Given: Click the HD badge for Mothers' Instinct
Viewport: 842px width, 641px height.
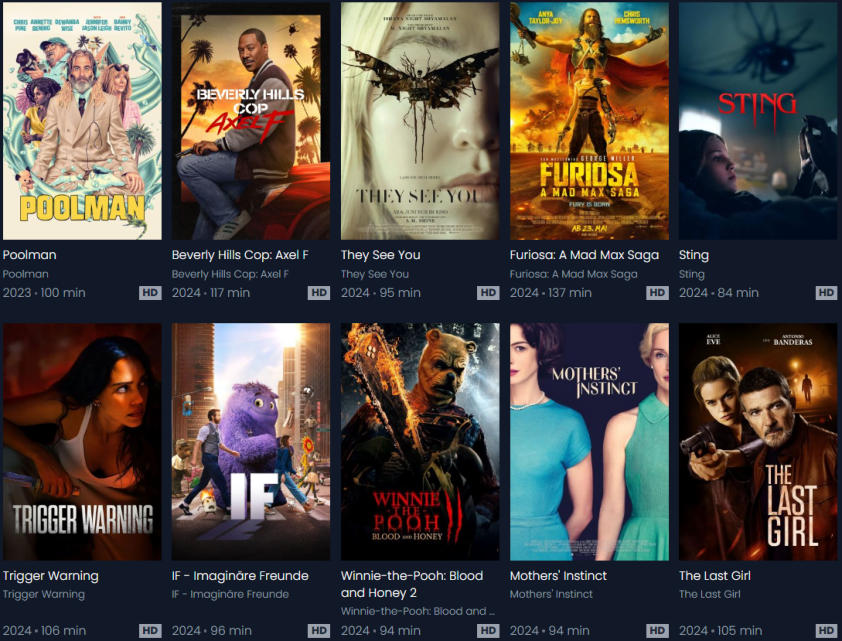Looking at the screenshot, I should tap(657, 631).
